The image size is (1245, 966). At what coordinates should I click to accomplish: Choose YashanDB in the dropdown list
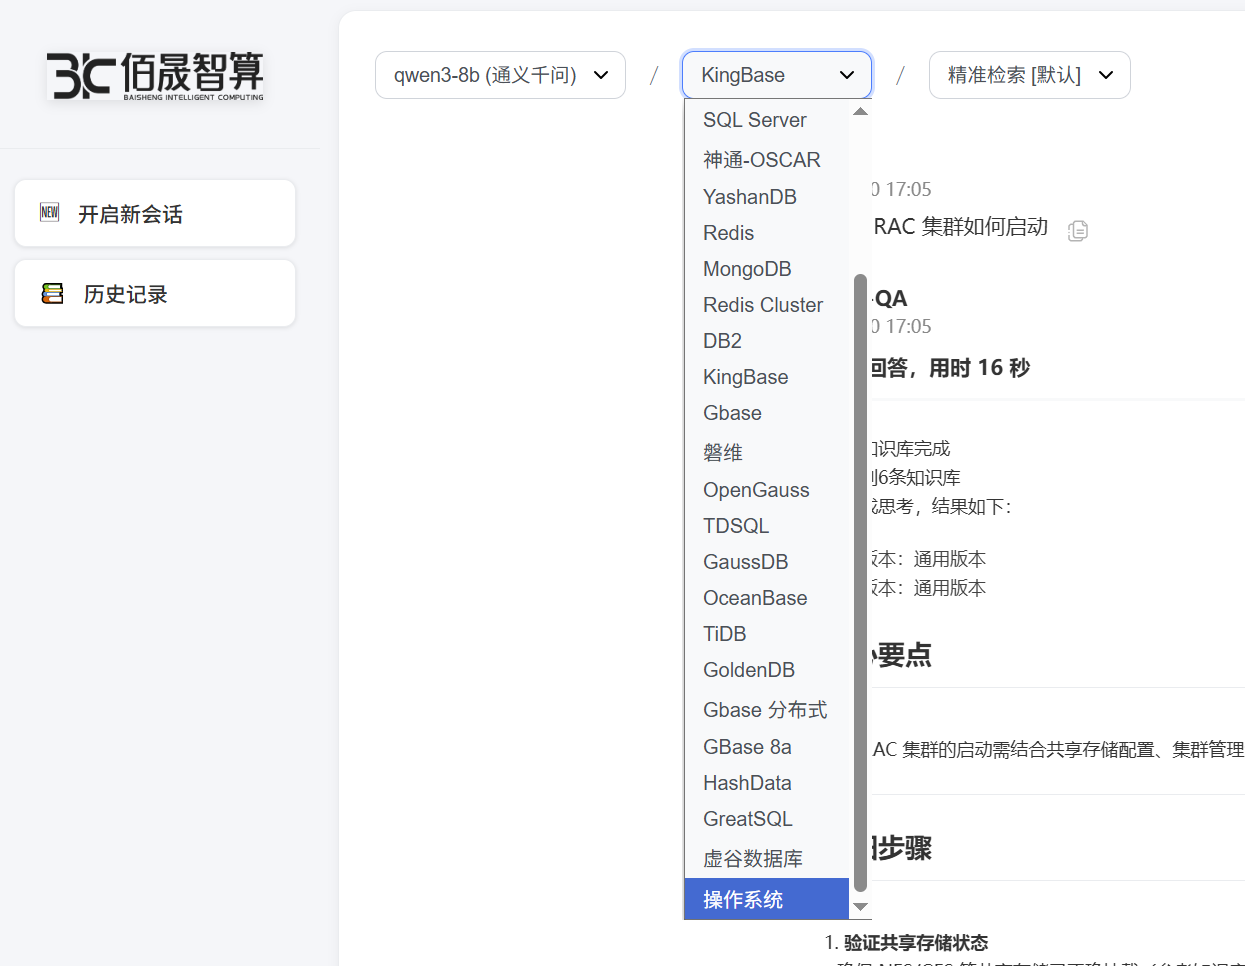pos(767,197)
